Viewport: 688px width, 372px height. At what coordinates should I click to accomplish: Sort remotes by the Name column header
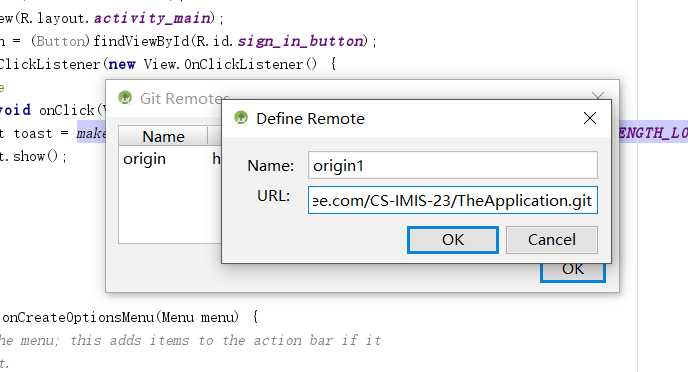(163, 136)
